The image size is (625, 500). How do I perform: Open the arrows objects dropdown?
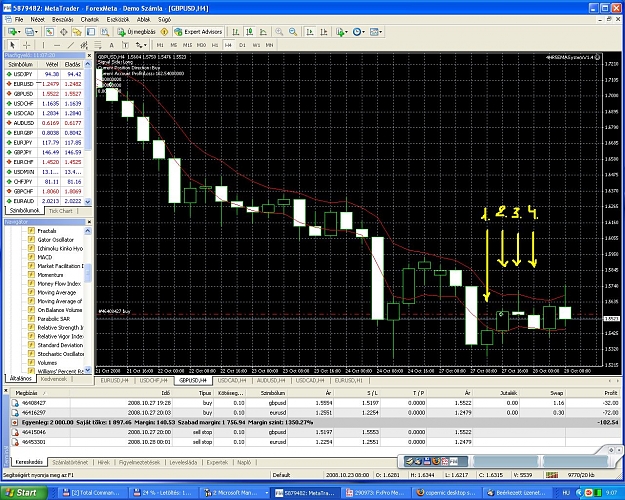(x=141, y=45)
